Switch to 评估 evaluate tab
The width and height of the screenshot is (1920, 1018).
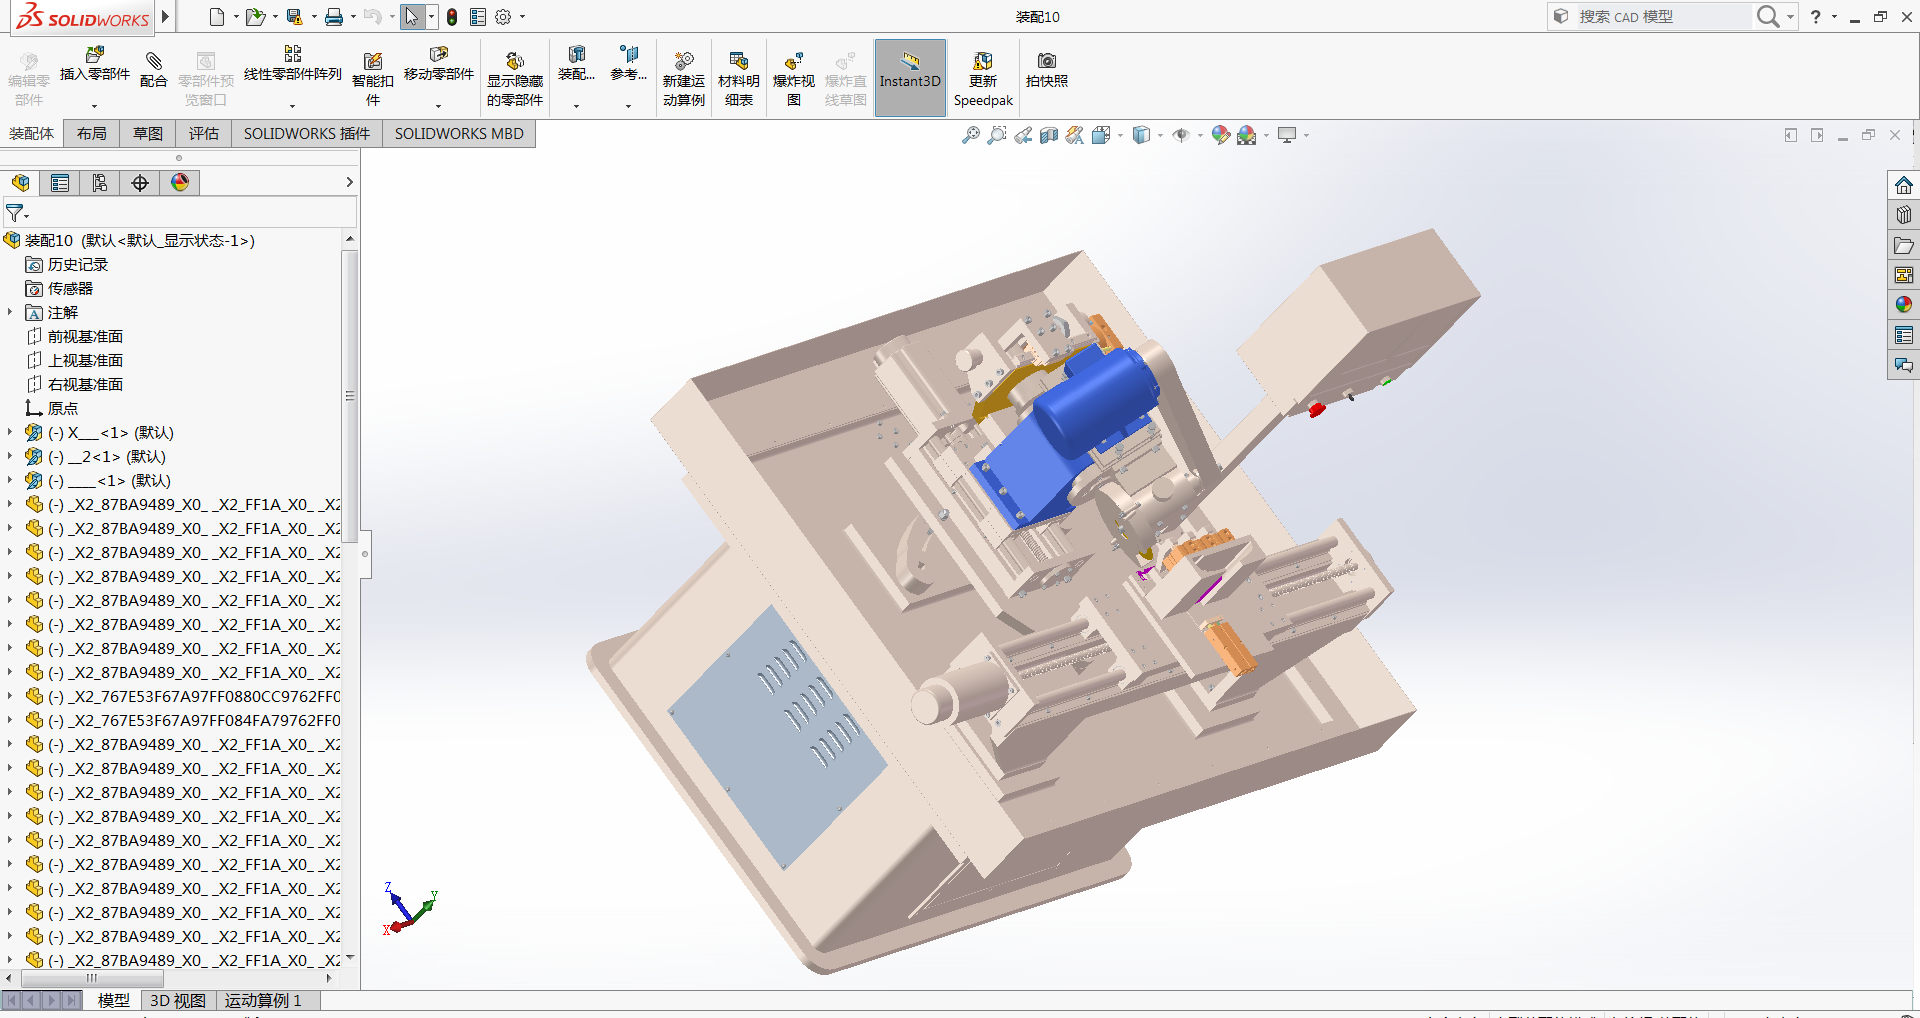[x=203, y=133]
